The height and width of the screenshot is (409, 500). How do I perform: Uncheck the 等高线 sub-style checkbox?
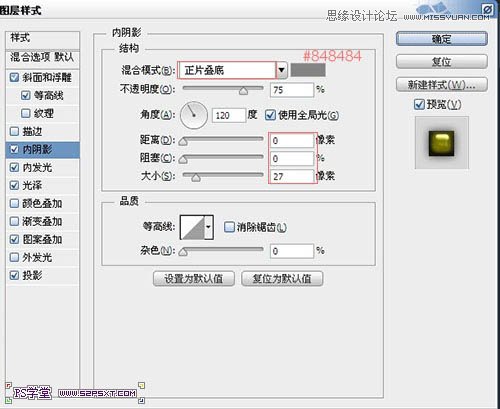point(26,95)
